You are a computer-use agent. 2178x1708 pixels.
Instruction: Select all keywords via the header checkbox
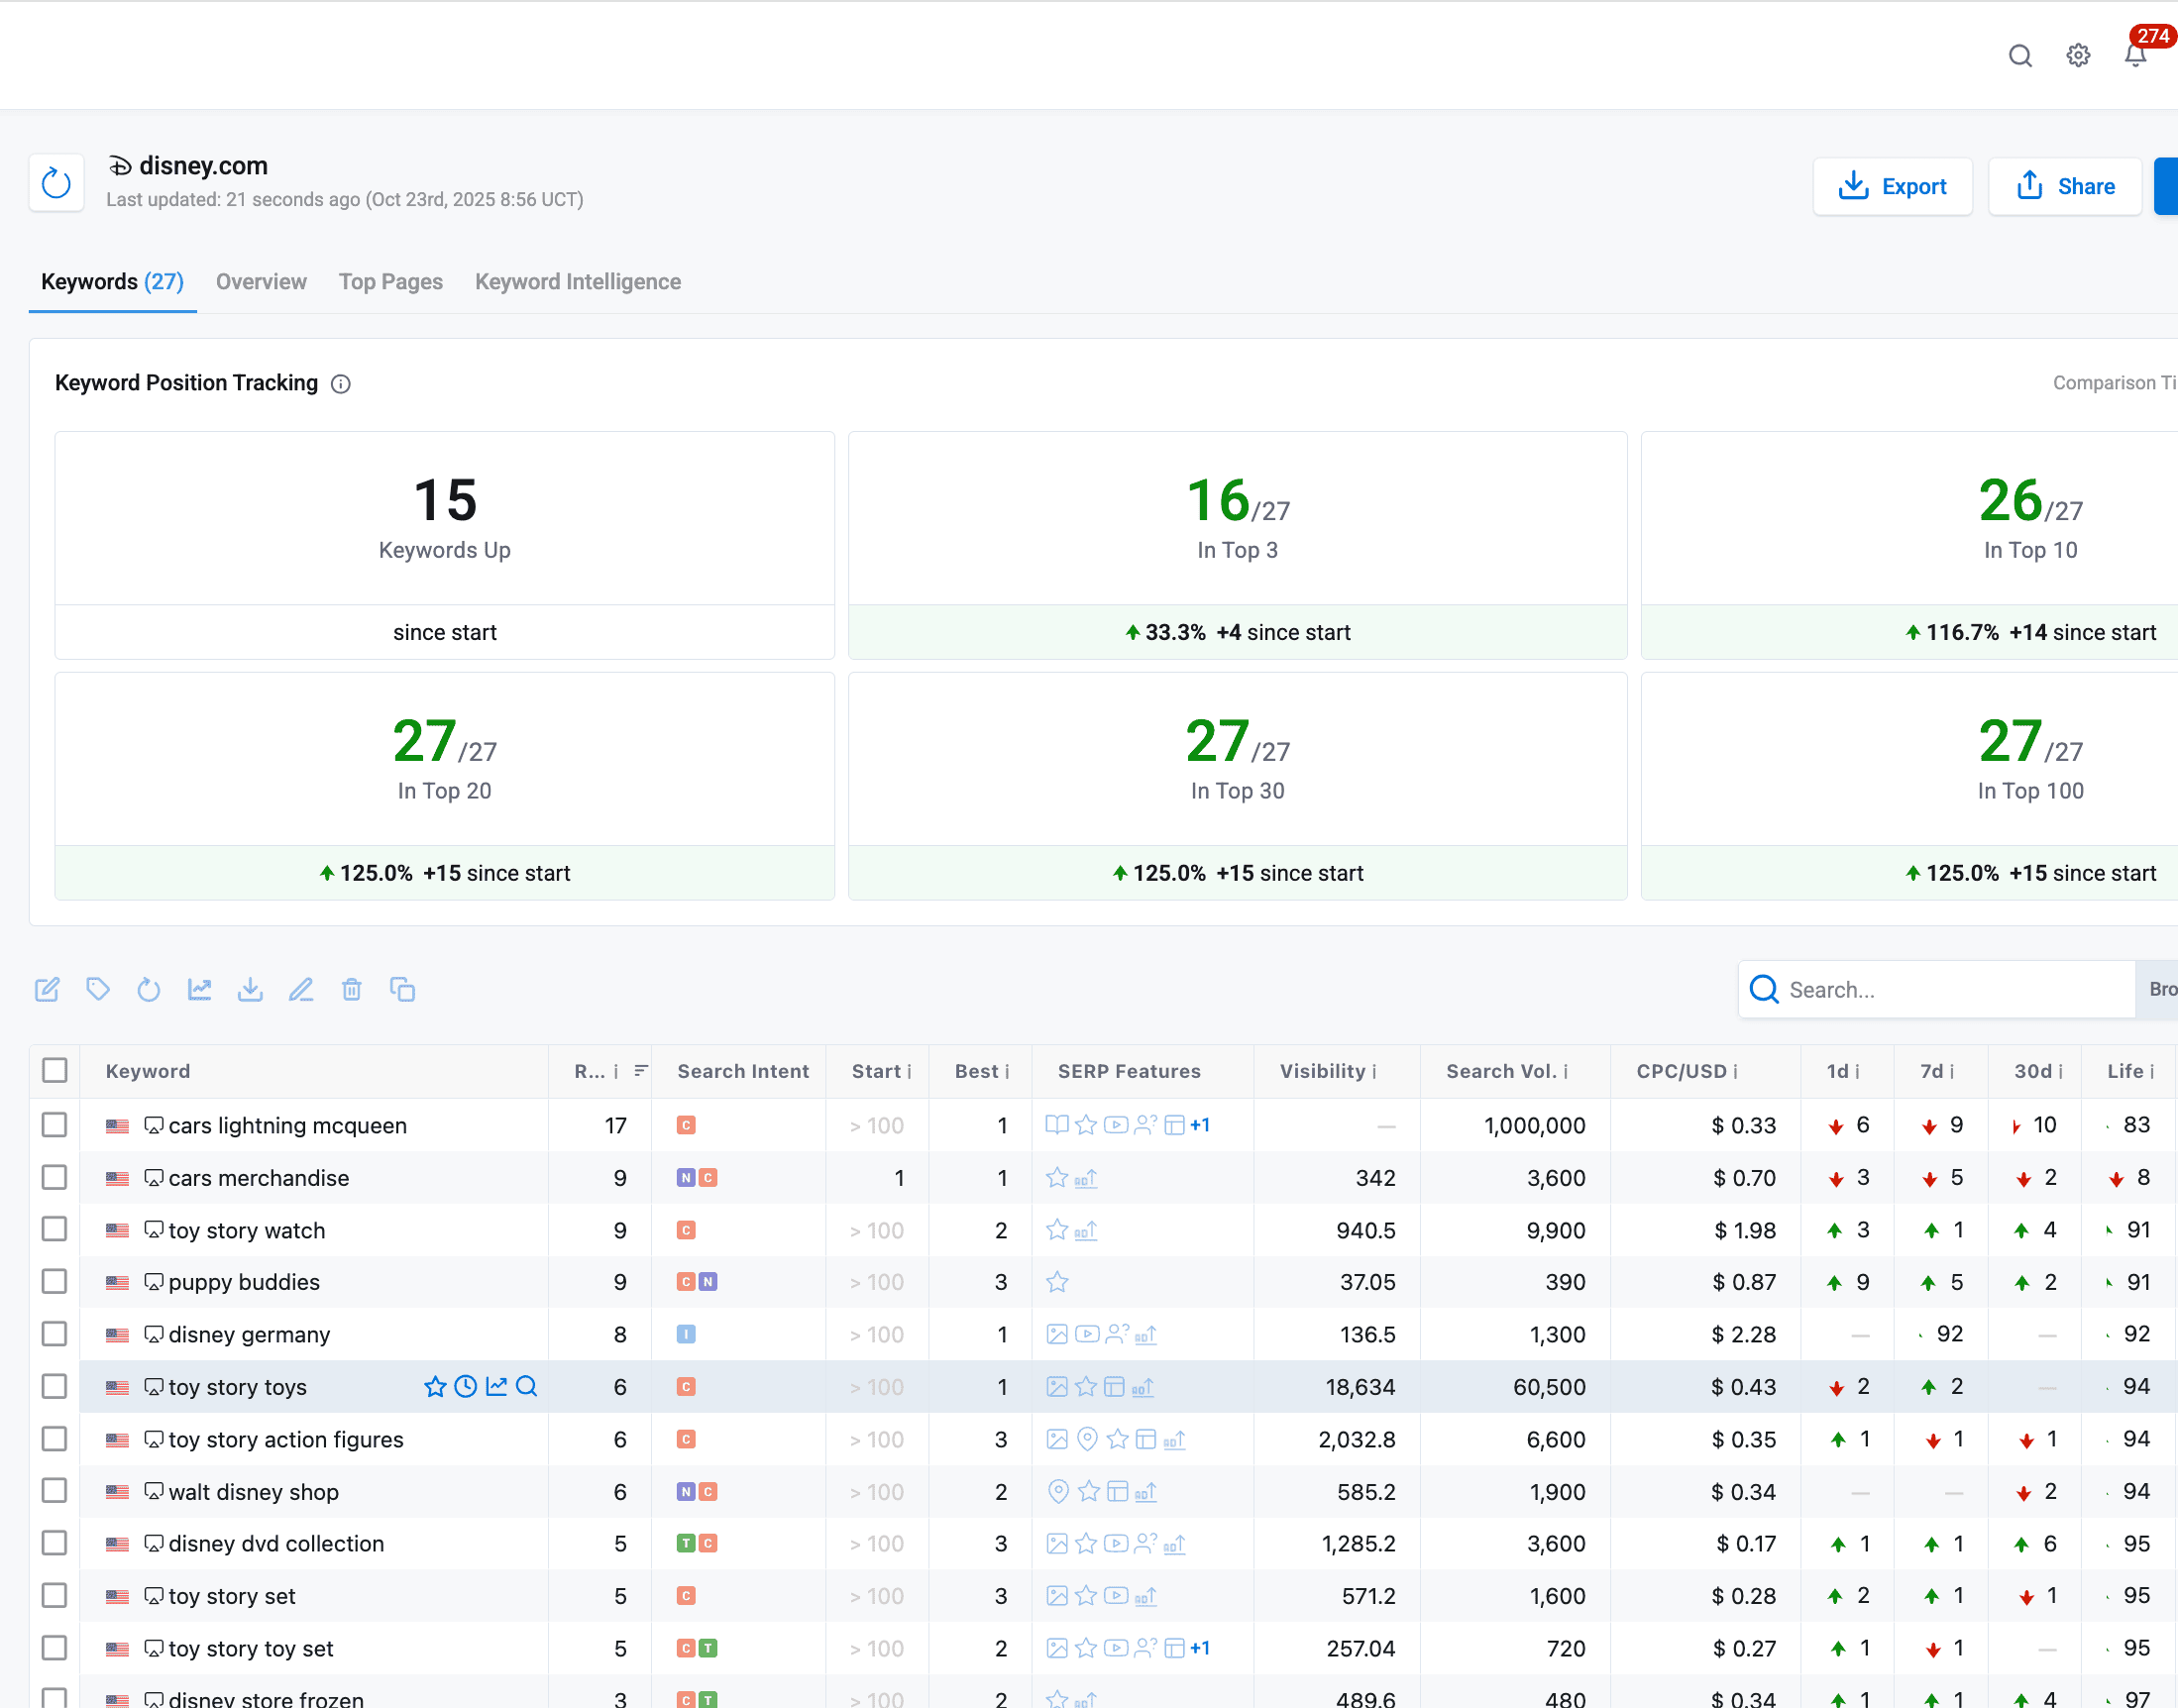click(x=54, y=1070)
